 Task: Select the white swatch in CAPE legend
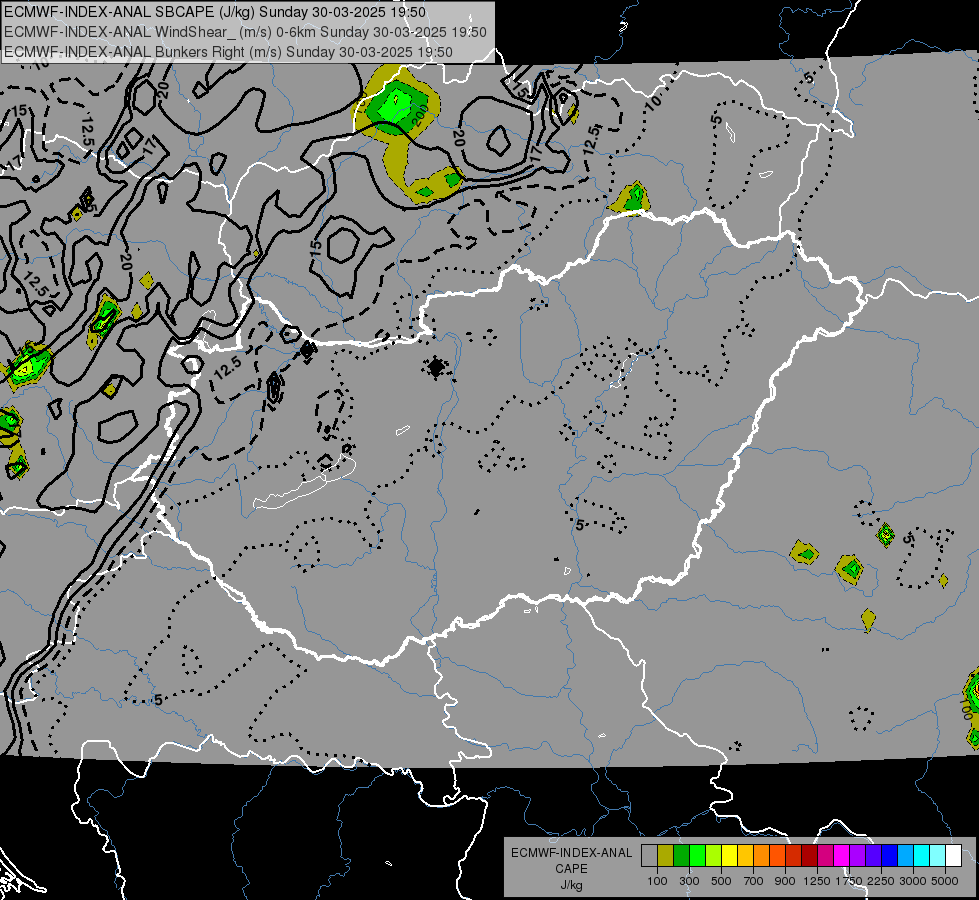(x=954, y=856)
